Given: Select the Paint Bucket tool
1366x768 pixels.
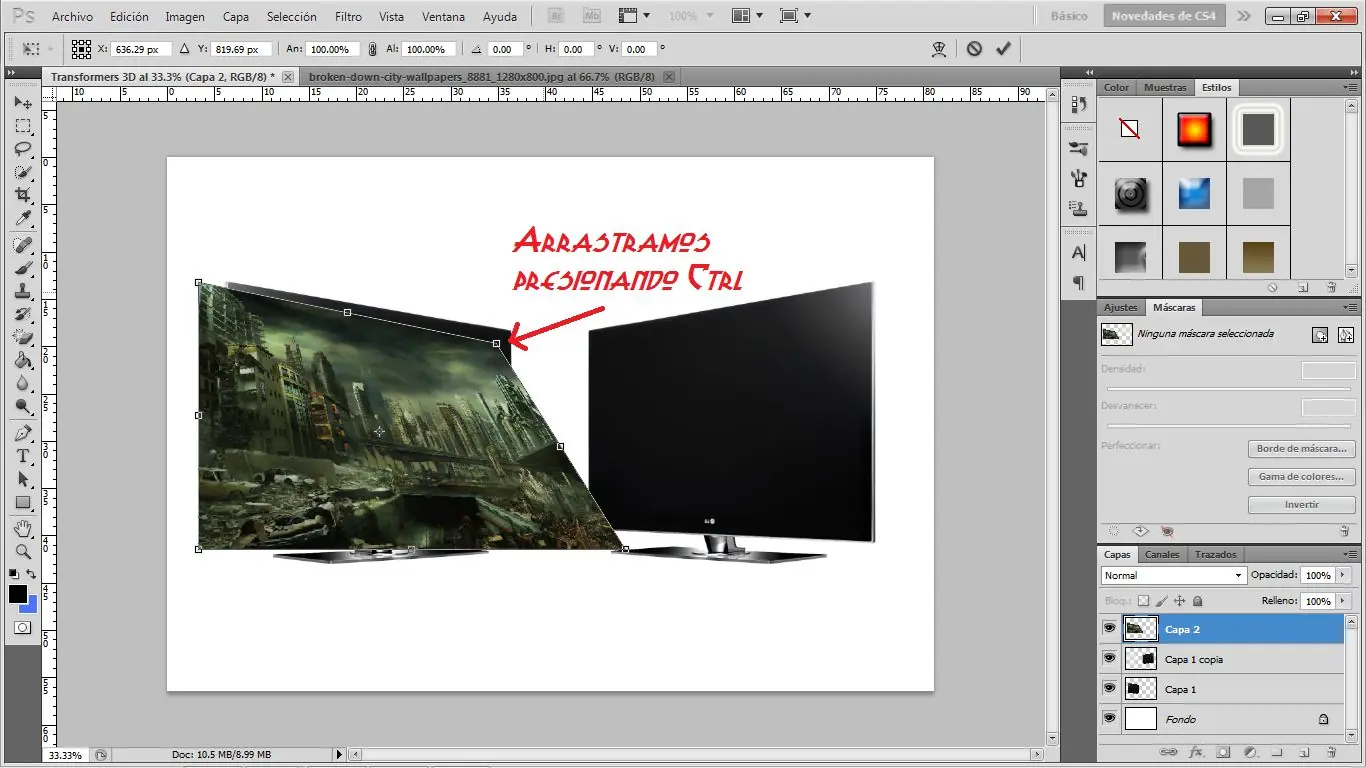Looking at the screenshot, I should tap(22, 360).
